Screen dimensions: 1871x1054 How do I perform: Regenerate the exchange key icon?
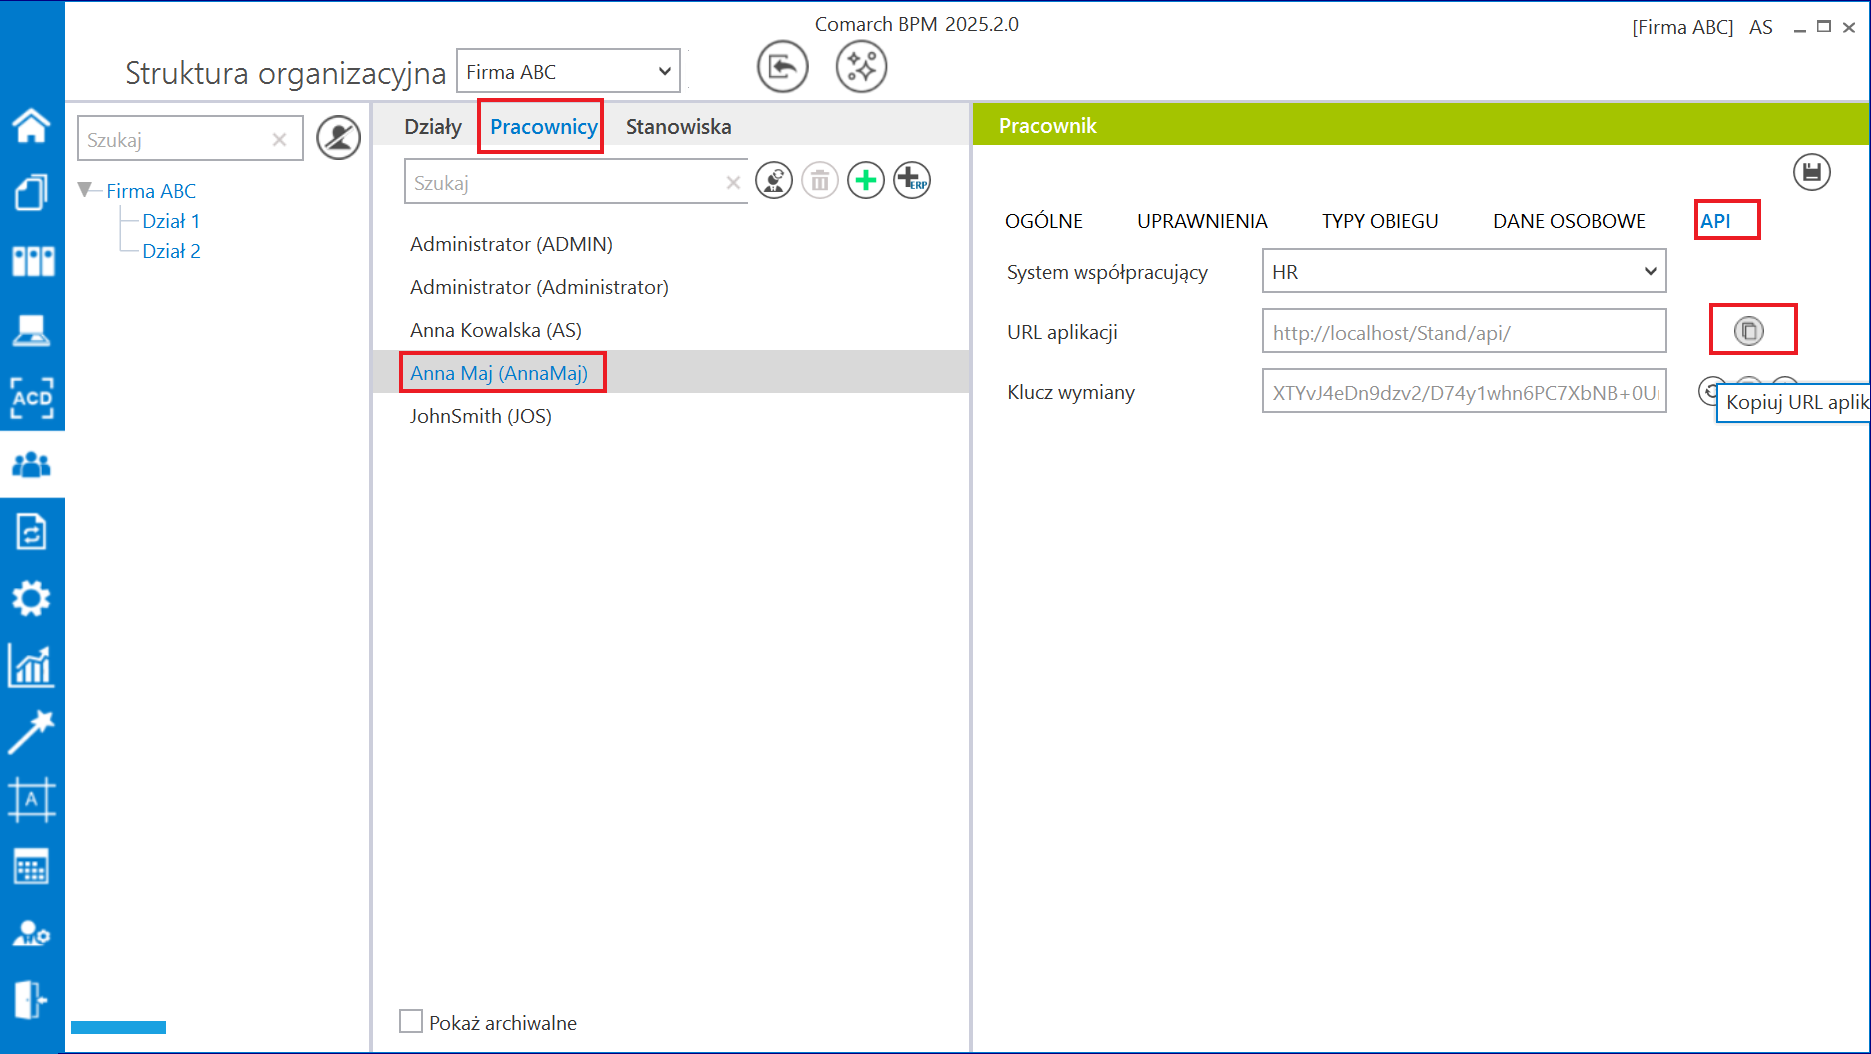(x=1711, y=391)
